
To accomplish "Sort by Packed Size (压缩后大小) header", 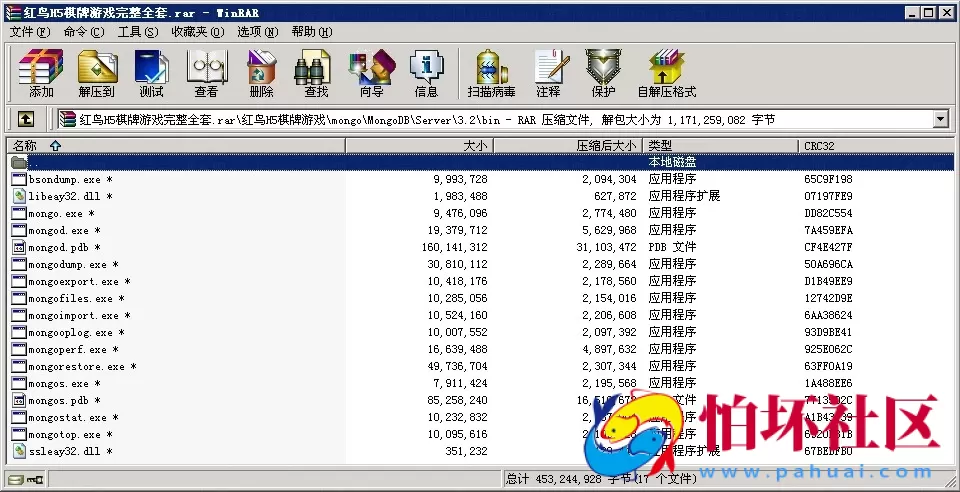I will tap(568, 146).
